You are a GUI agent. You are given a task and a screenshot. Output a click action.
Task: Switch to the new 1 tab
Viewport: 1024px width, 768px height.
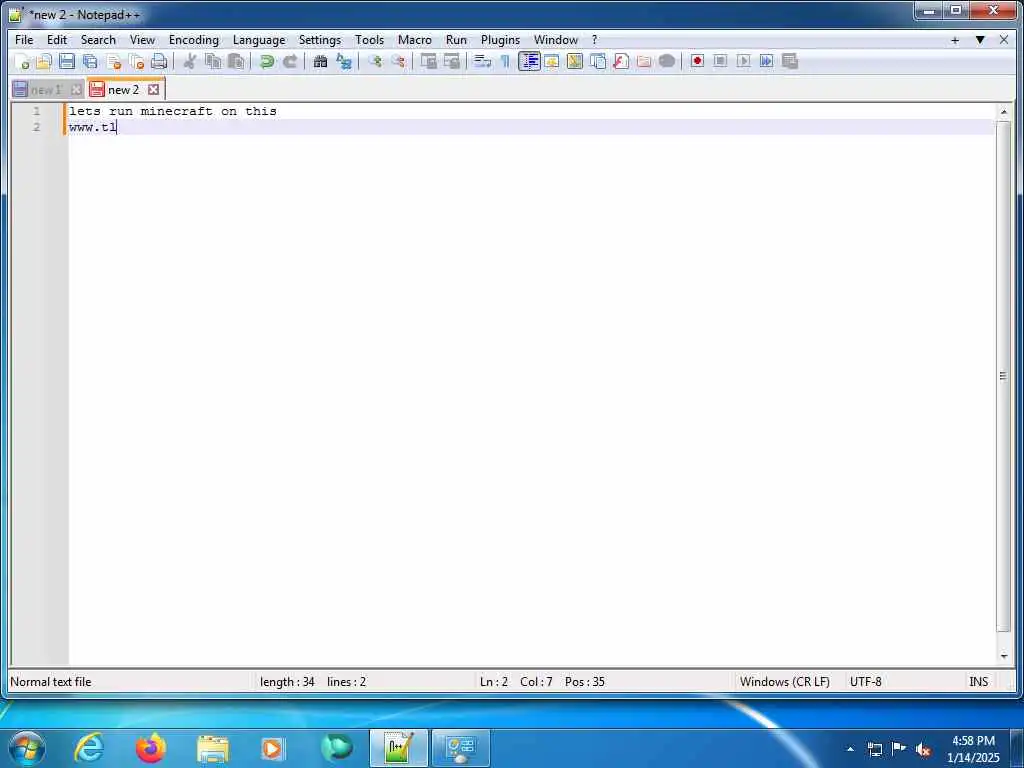(46, 89)
